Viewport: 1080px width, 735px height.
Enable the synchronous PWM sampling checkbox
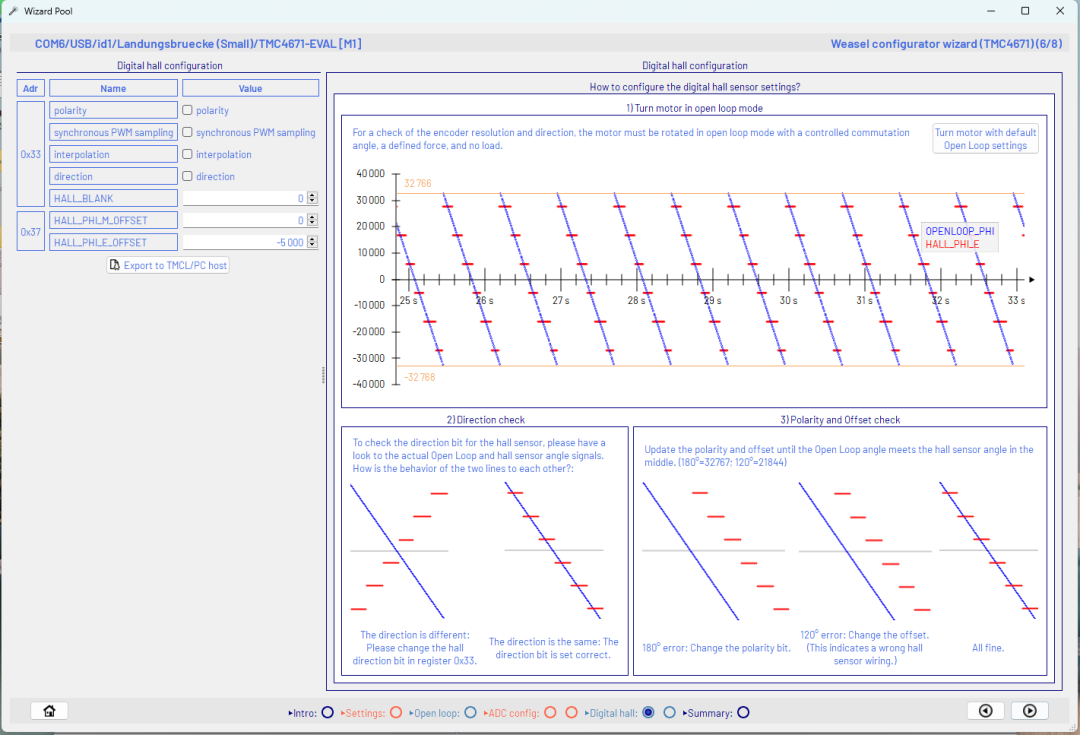click(189, 132)
